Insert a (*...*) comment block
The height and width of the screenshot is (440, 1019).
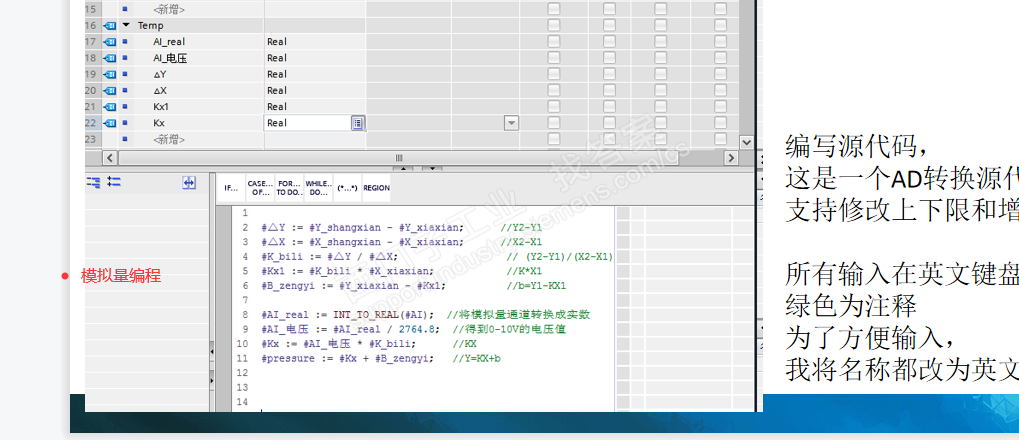coord(347,188)
